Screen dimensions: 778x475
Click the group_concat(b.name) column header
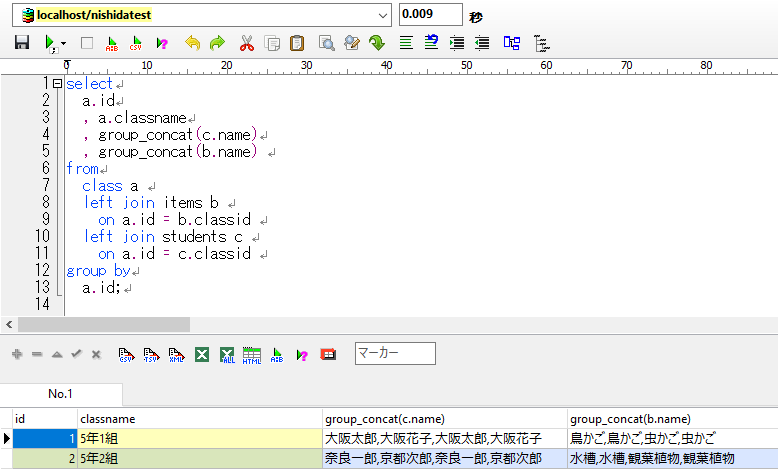point(673,419)
